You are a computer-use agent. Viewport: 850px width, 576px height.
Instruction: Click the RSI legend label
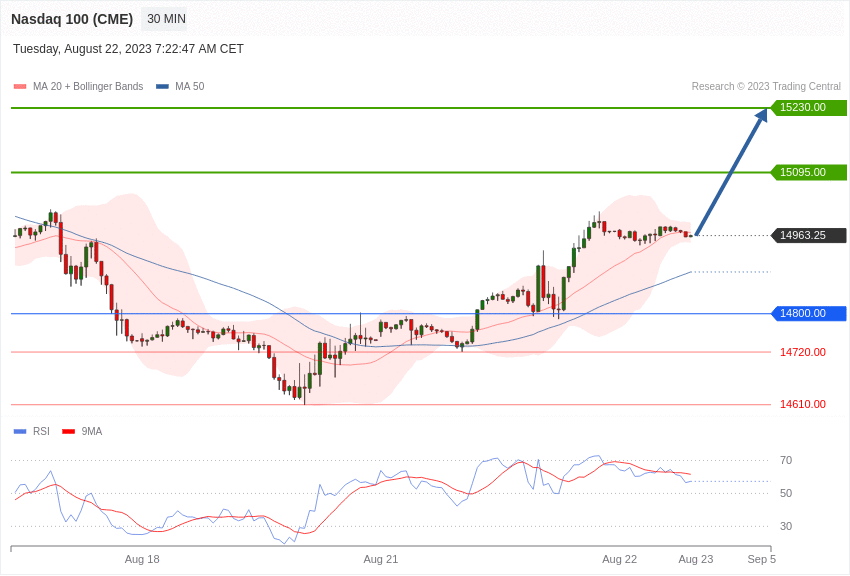point(41,431)
